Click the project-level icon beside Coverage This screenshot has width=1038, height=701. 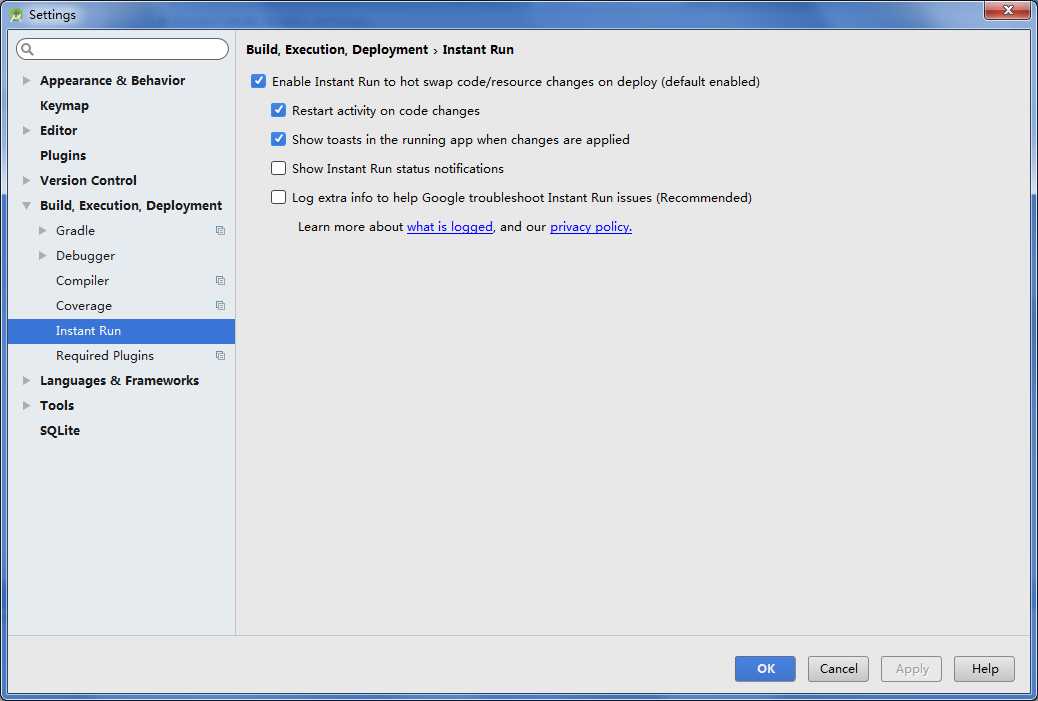pyautogui.click(x=220, y=306)
